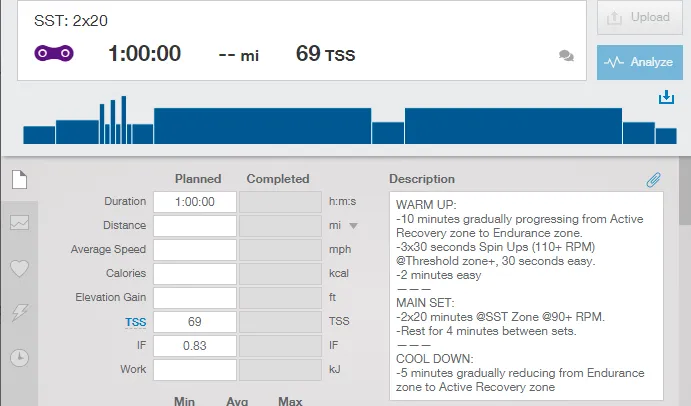Click the planned Distance field

pyautogui.click(x=195, y=226)
